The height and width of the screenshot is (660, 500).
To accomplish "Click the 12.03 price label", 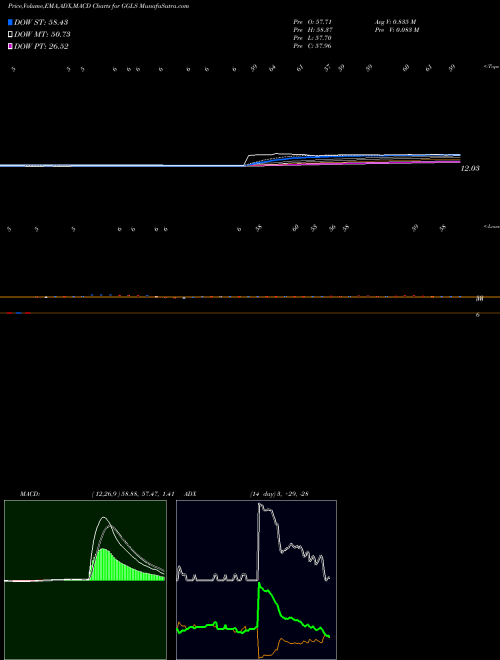I will [471, 168].
